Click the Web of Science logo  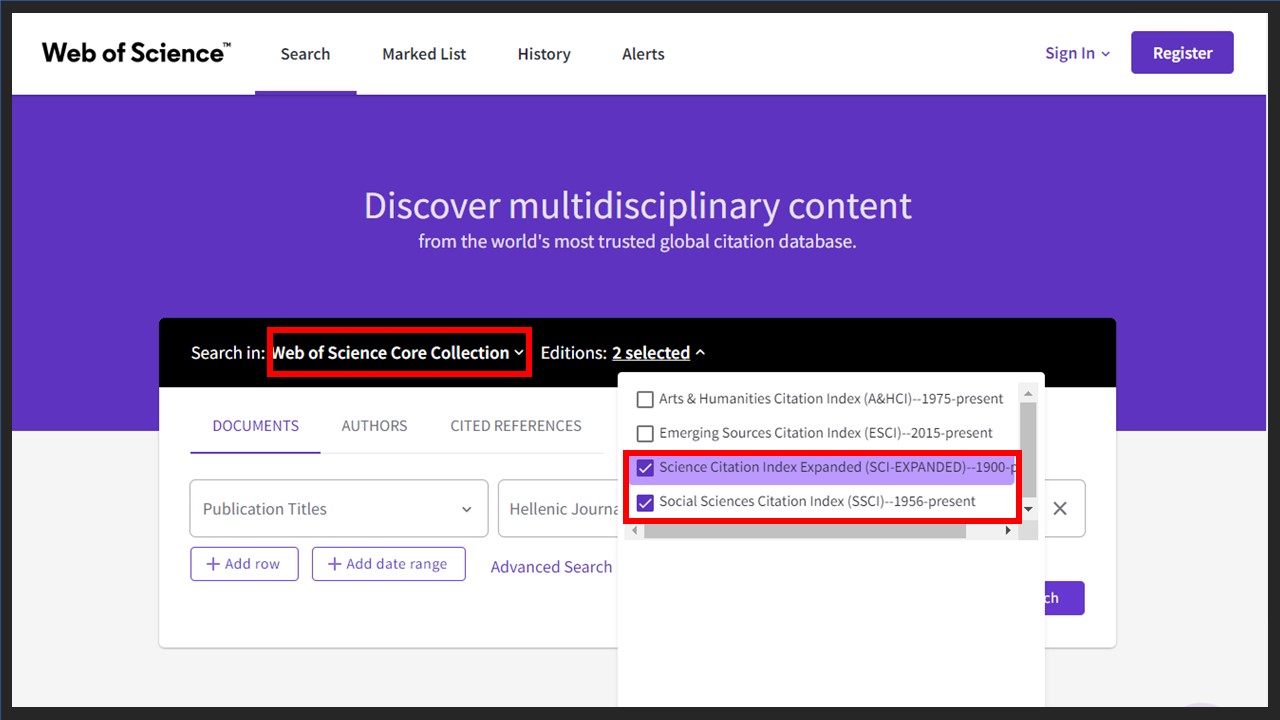click(136, 53)
